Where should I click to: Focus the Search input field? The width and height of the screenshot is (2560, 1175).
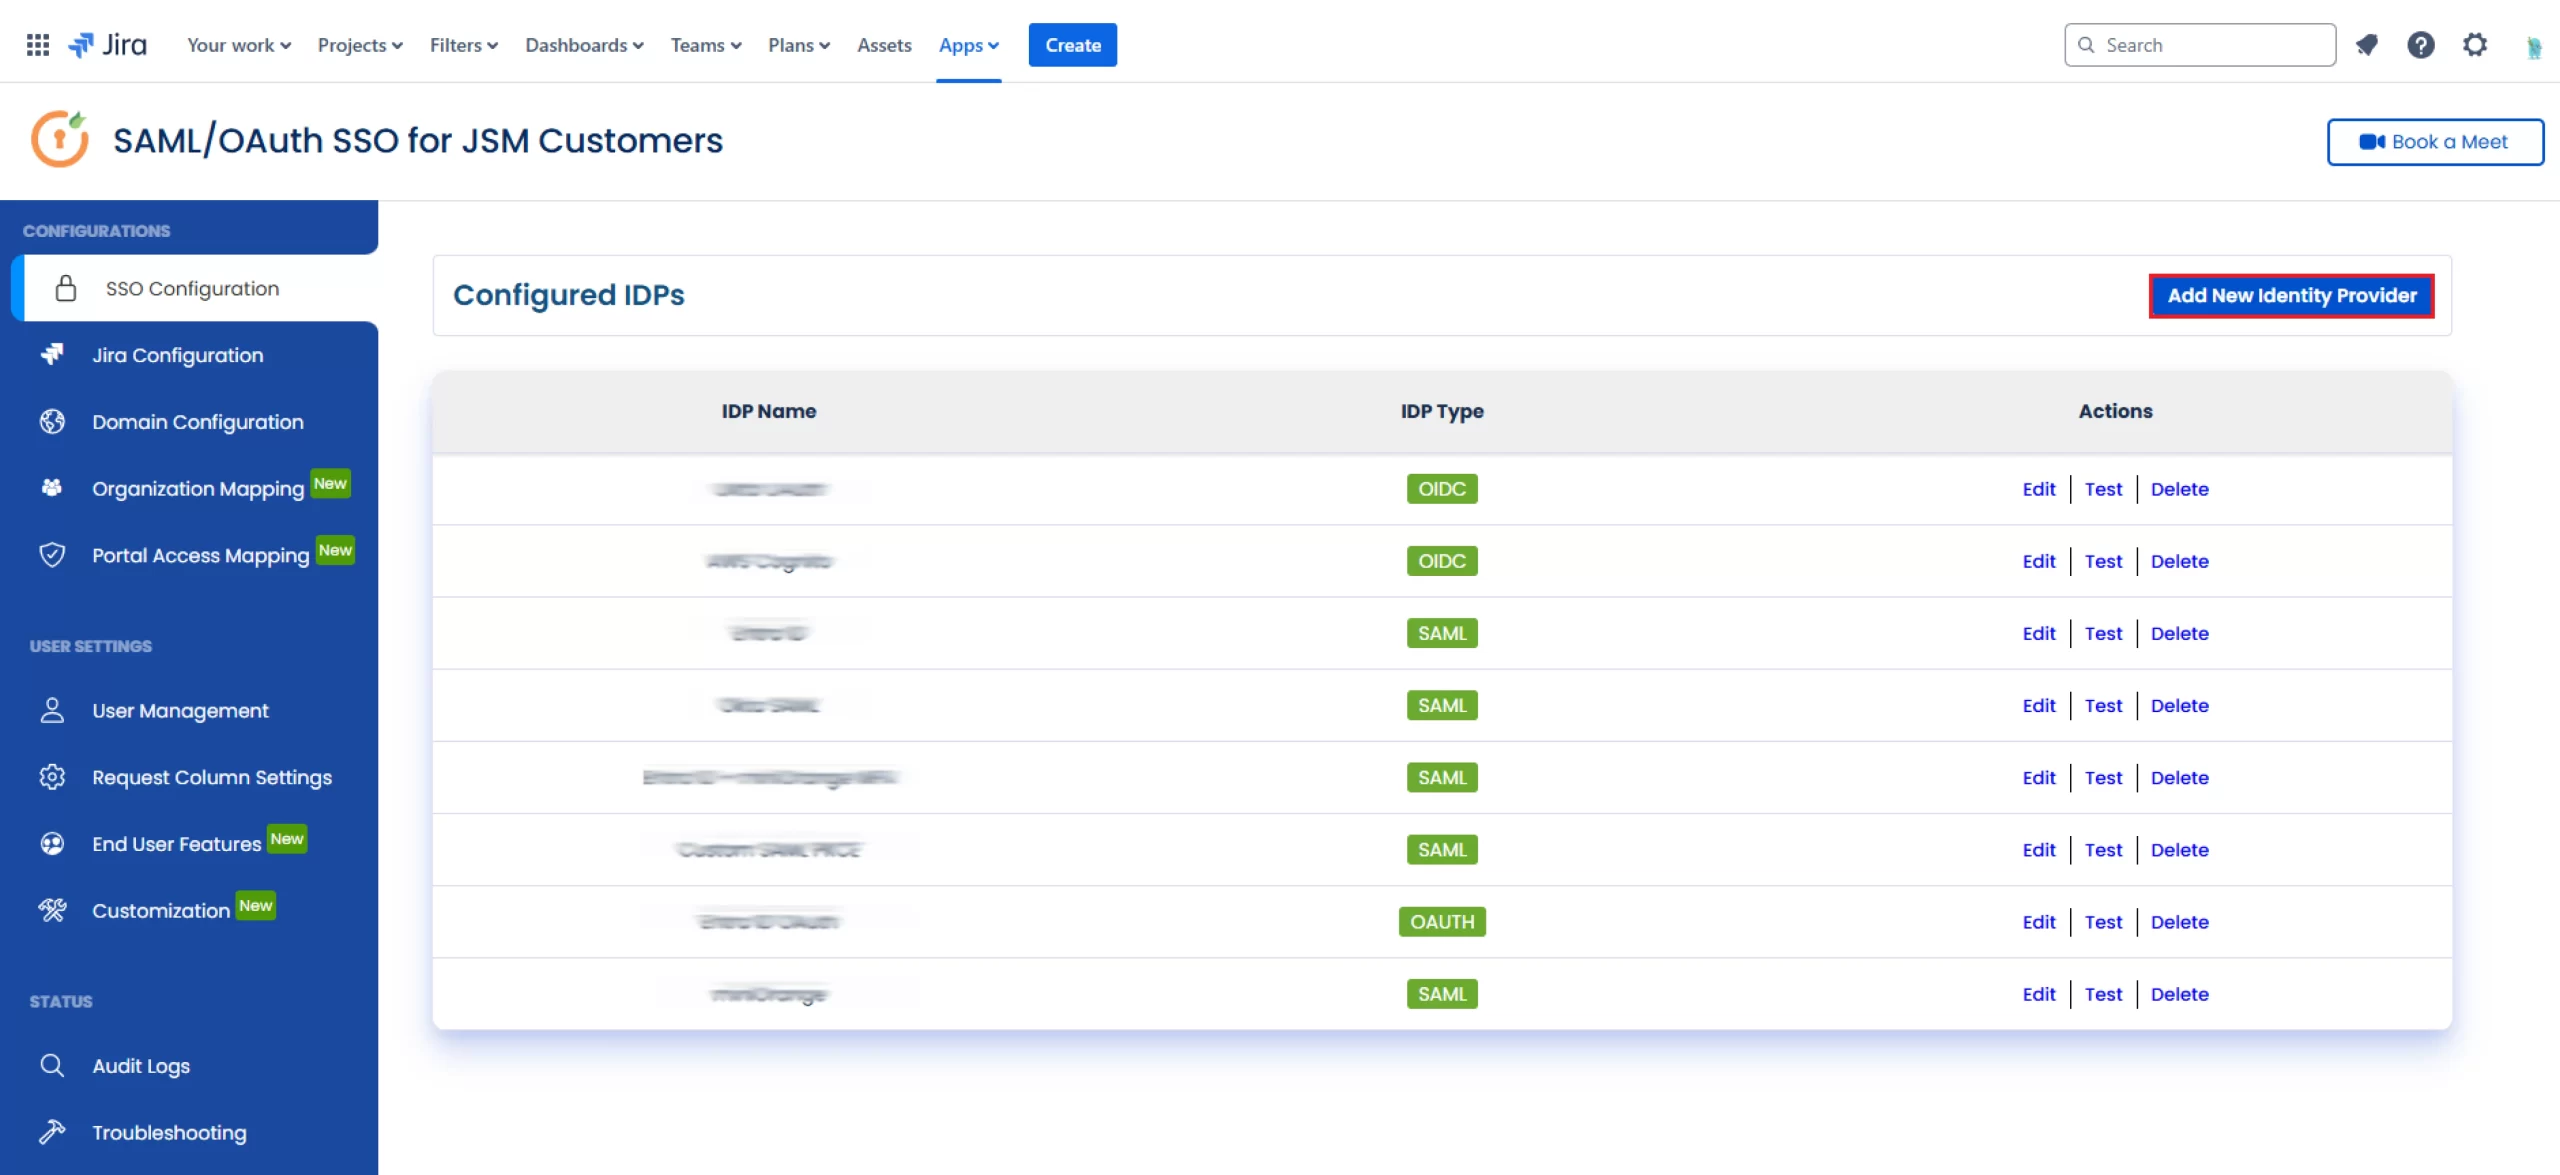point(2199,45)
